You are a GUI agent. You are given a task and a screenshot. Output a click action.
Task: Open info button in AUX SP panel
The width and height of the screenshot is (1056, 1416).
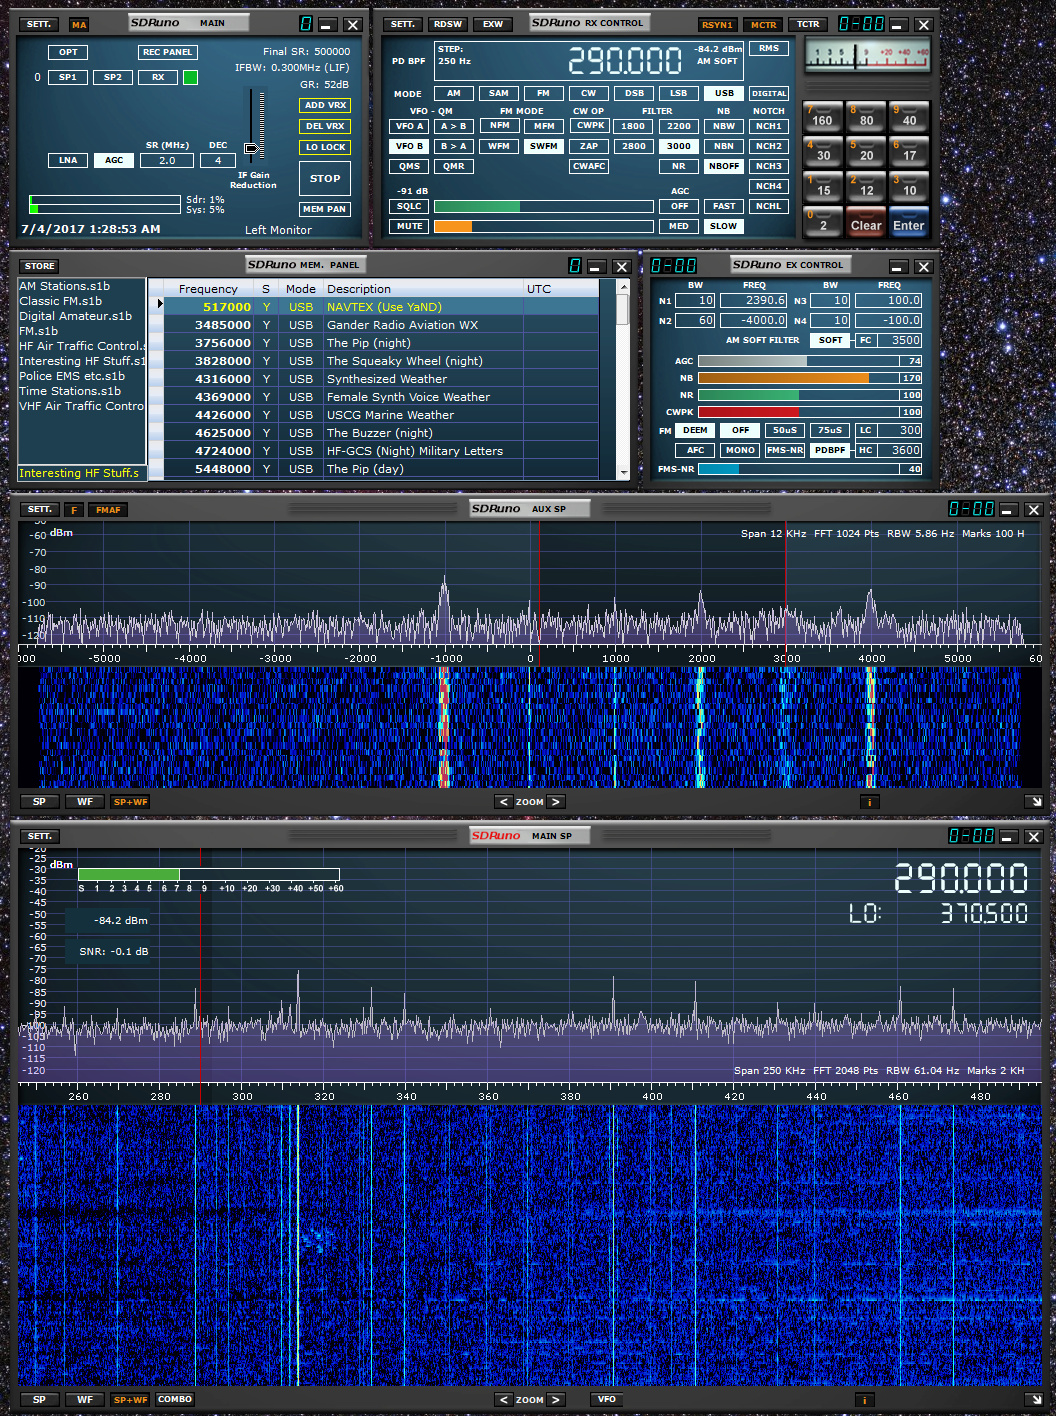870,802
